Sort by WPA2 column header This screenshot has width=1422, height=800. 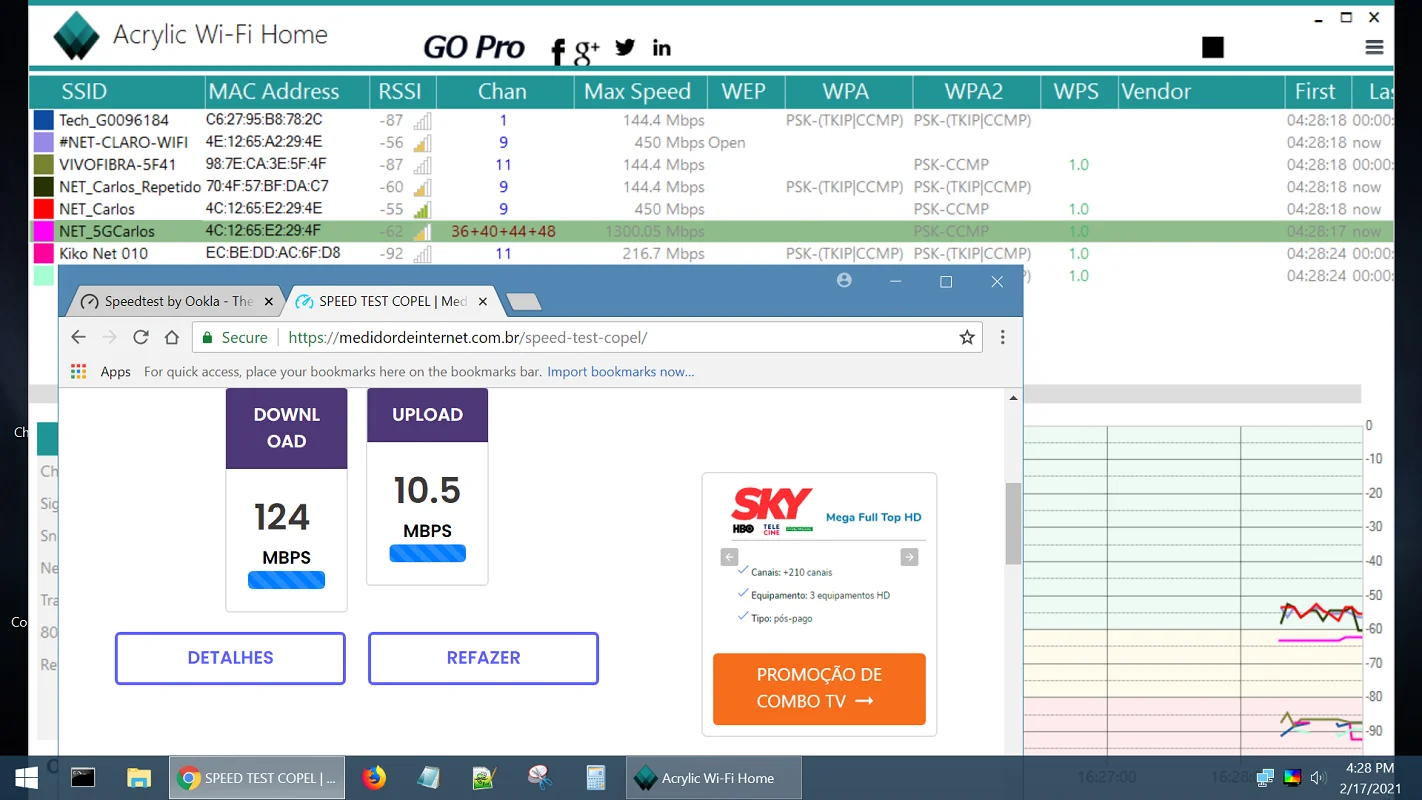pyautogui.click(x=974, y=92)
